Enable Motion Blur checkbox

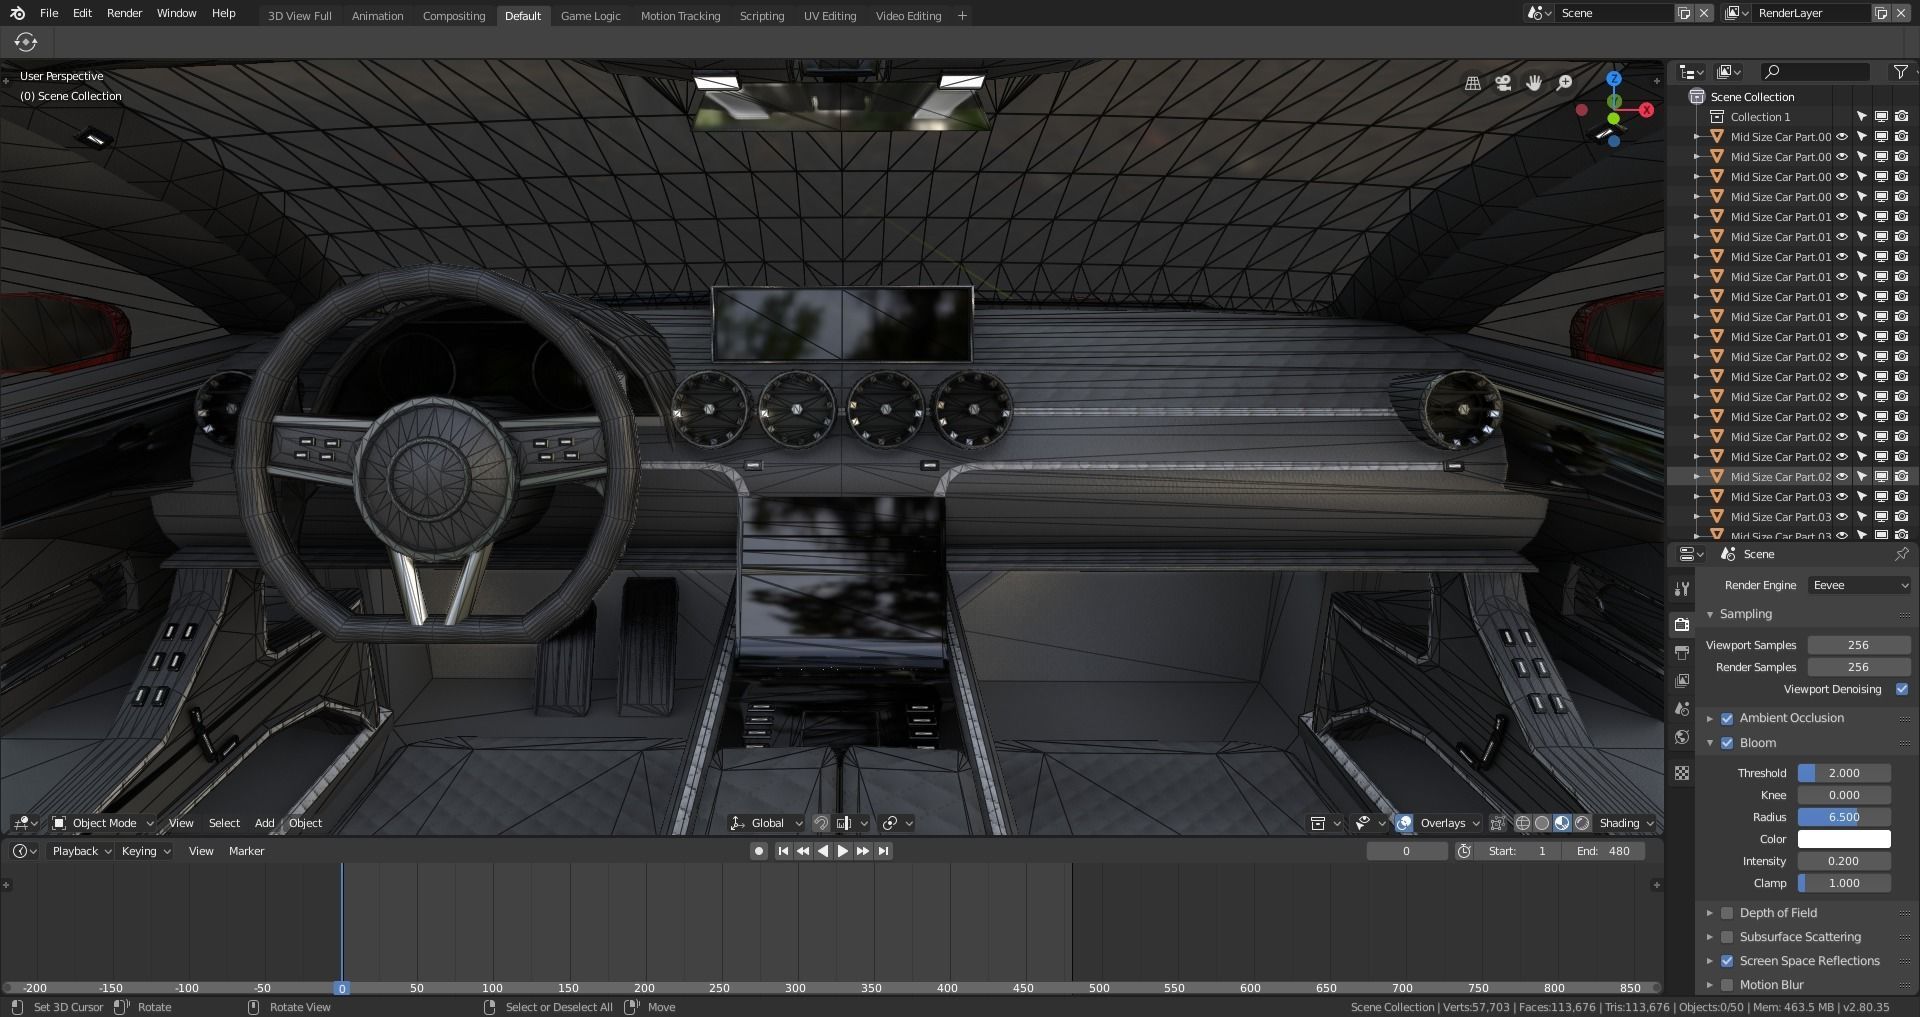click(x=1727, y=985)
